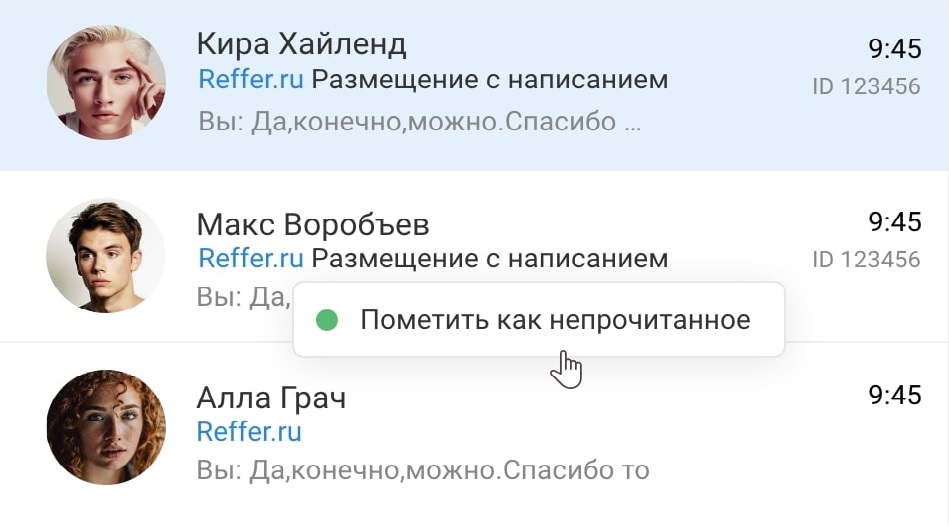The width and height of the screenshot is (949, 532).
Task: Open Reffer.ru link in Кира Хайленд chat
Action: pyautogui.click(x=251, y=79)
